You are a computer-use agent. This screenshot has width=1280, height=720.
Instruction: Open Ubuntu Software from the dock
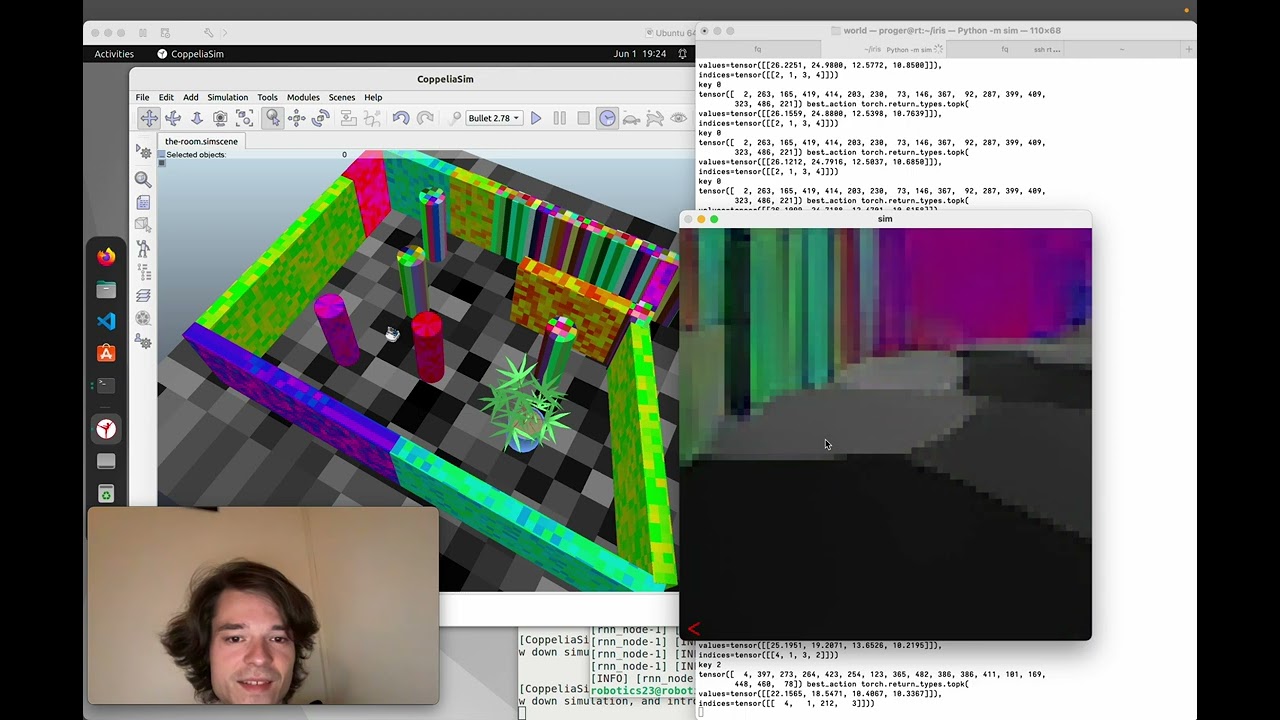106,353
